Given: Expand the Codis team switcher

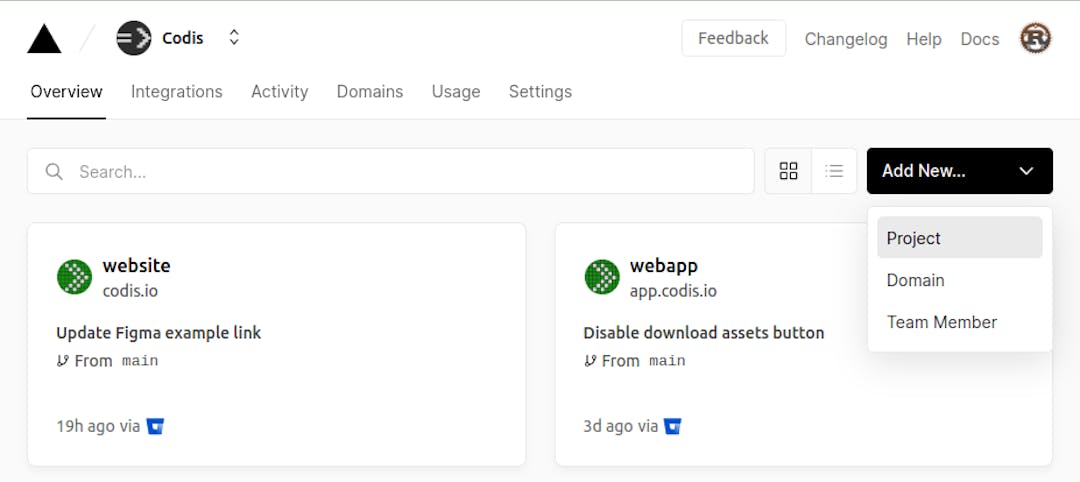Looking at the screenshot, I should pos(234,38).
